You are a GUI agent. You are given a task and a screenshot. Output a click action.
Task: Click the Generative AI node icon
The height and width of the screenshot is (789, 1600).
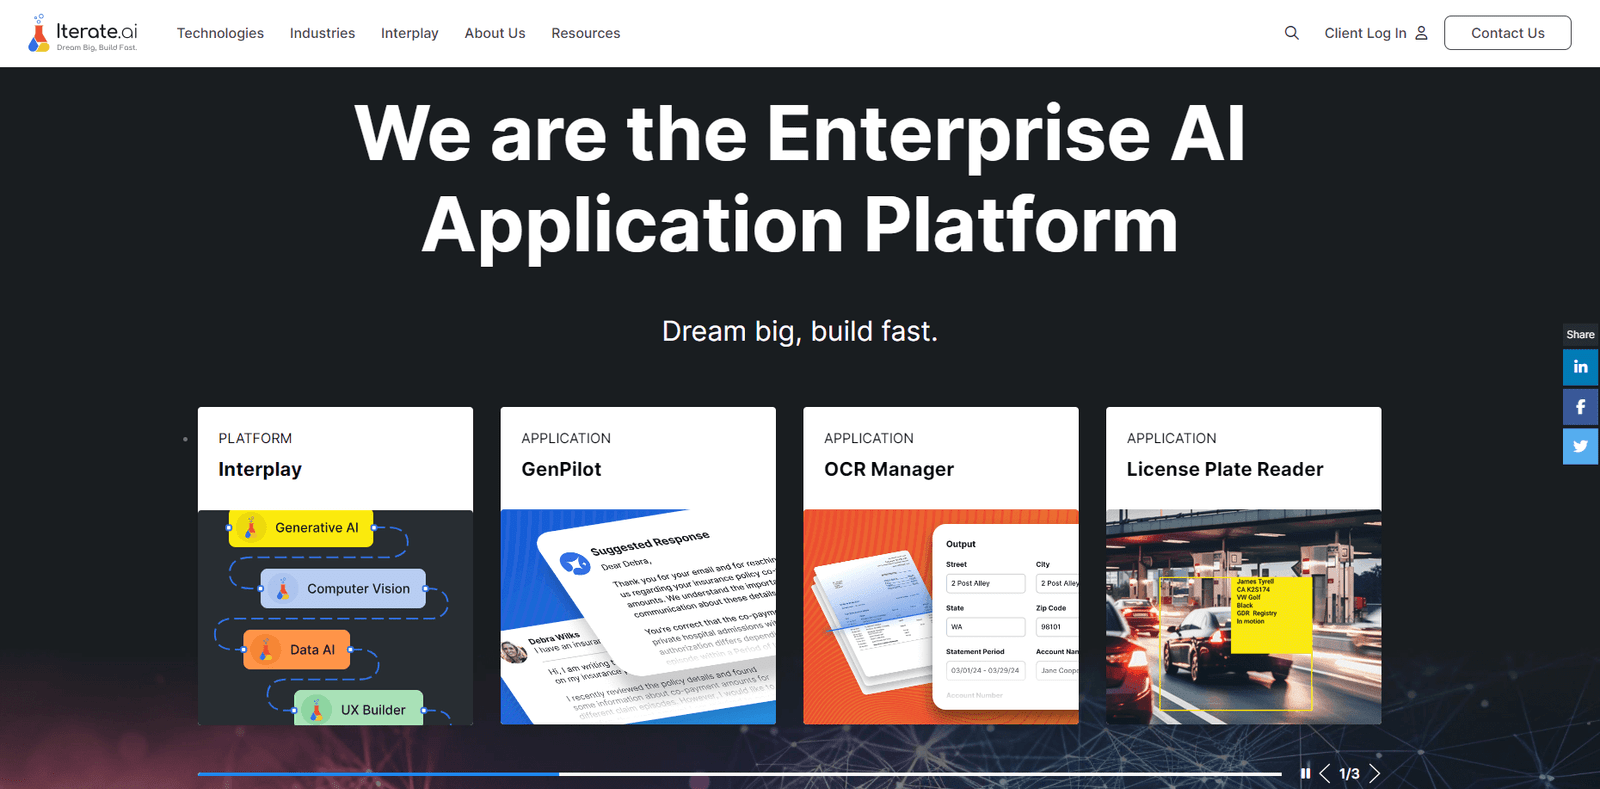251,527
